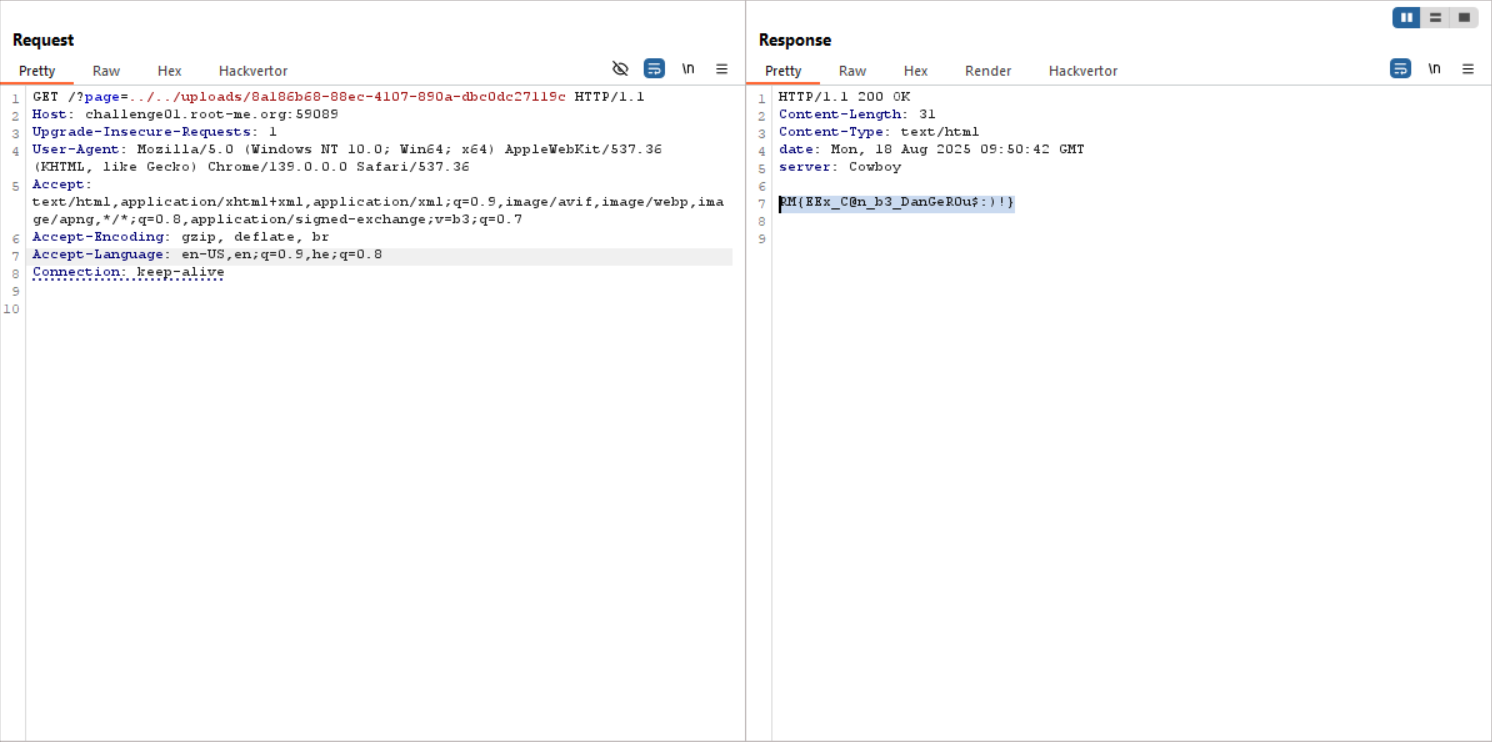Toggle the Request panel's crossed-out eye icon

point(620,69)
